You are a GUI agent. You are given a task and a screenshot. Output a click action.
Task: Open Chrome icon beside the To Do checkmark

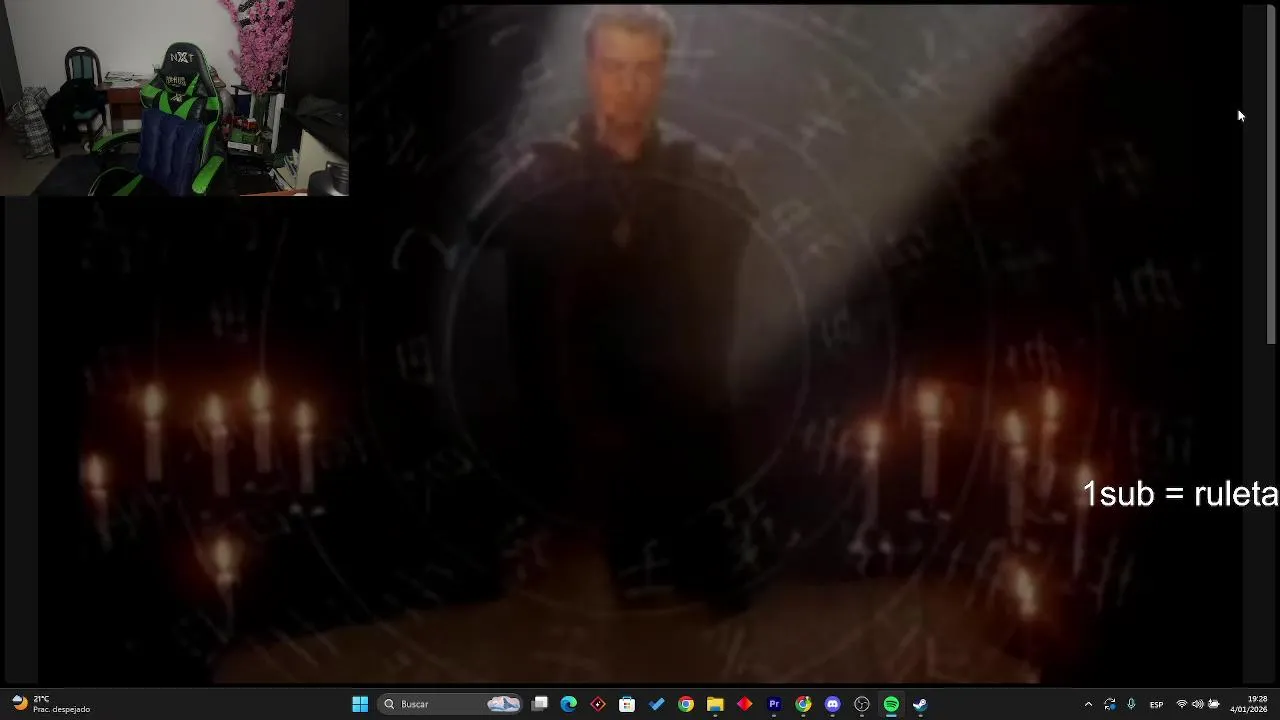686,704
